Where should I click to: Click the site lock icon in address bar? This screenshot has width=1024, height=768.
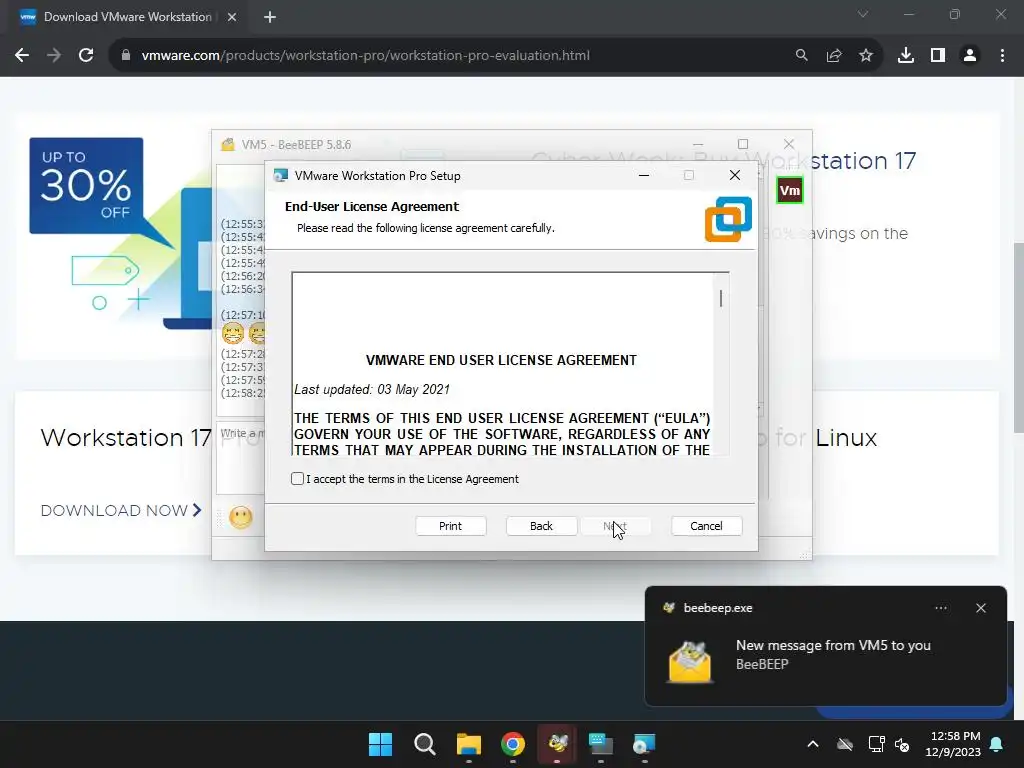pyautogui.click(x=126, y=56)
